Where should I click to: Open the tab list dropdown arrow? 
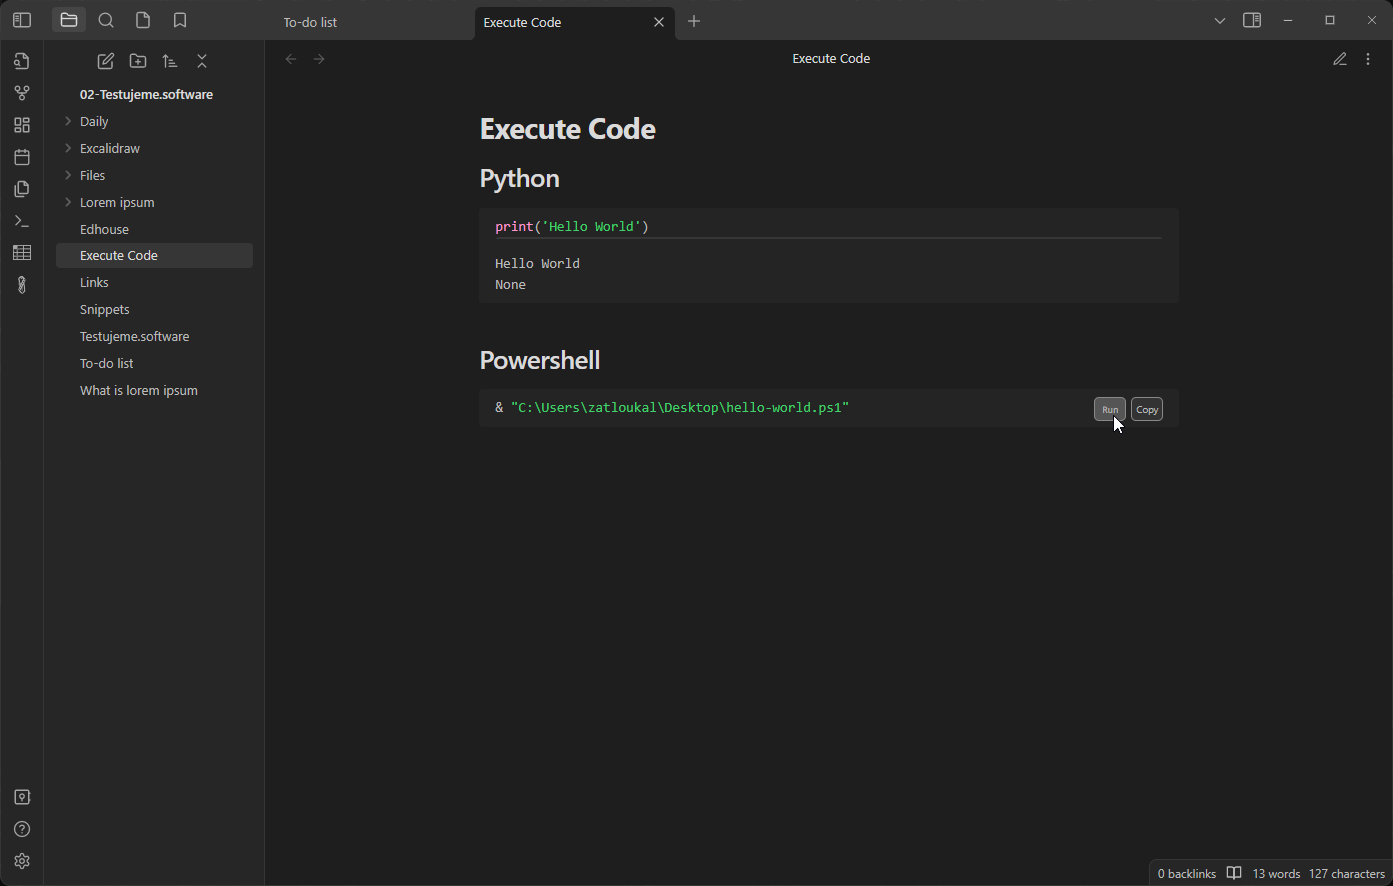(x=1219, y=21)
